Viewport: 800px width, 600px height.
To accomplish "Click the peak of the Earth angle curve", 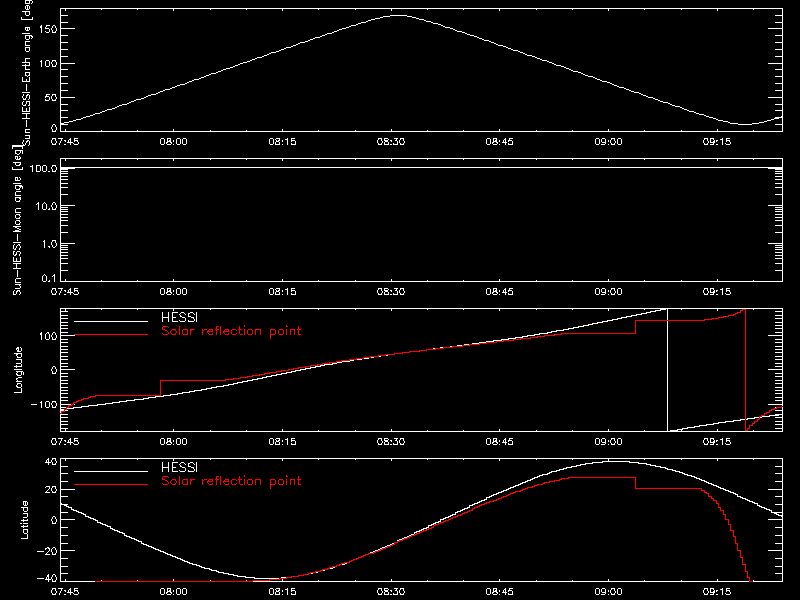I will point(398,15).
